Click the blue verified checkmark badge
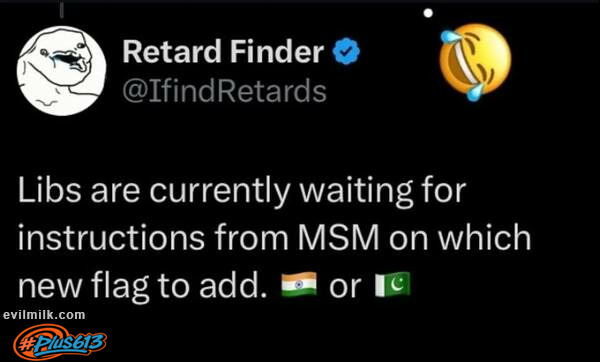The width and height of the screenshot is (600, 362). coord(346,52)
